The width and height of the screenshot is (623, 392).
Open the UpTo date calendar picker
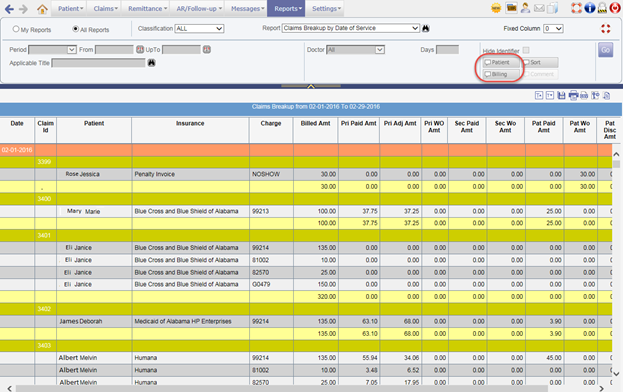click(207, 50)
